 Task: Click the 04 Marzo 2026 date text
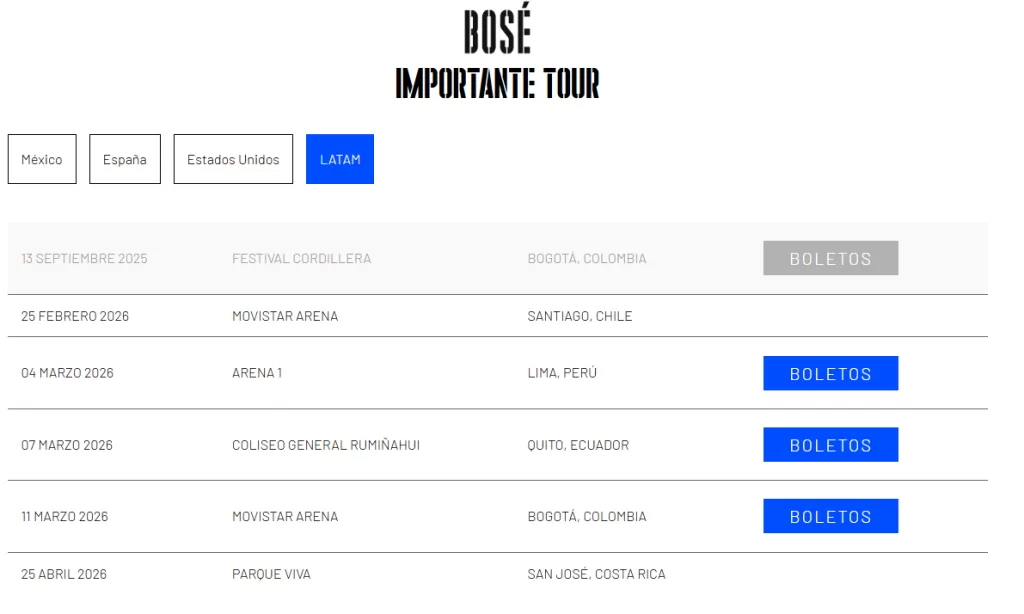[x=67, y=373]
